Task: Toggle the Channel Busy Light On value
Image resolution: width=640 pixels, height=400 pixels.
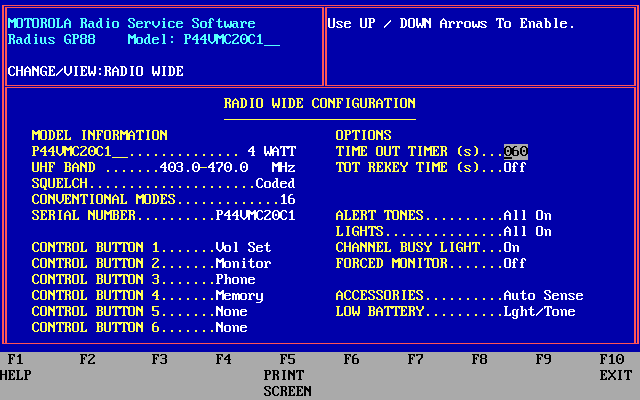Action: tap(511, 247)
